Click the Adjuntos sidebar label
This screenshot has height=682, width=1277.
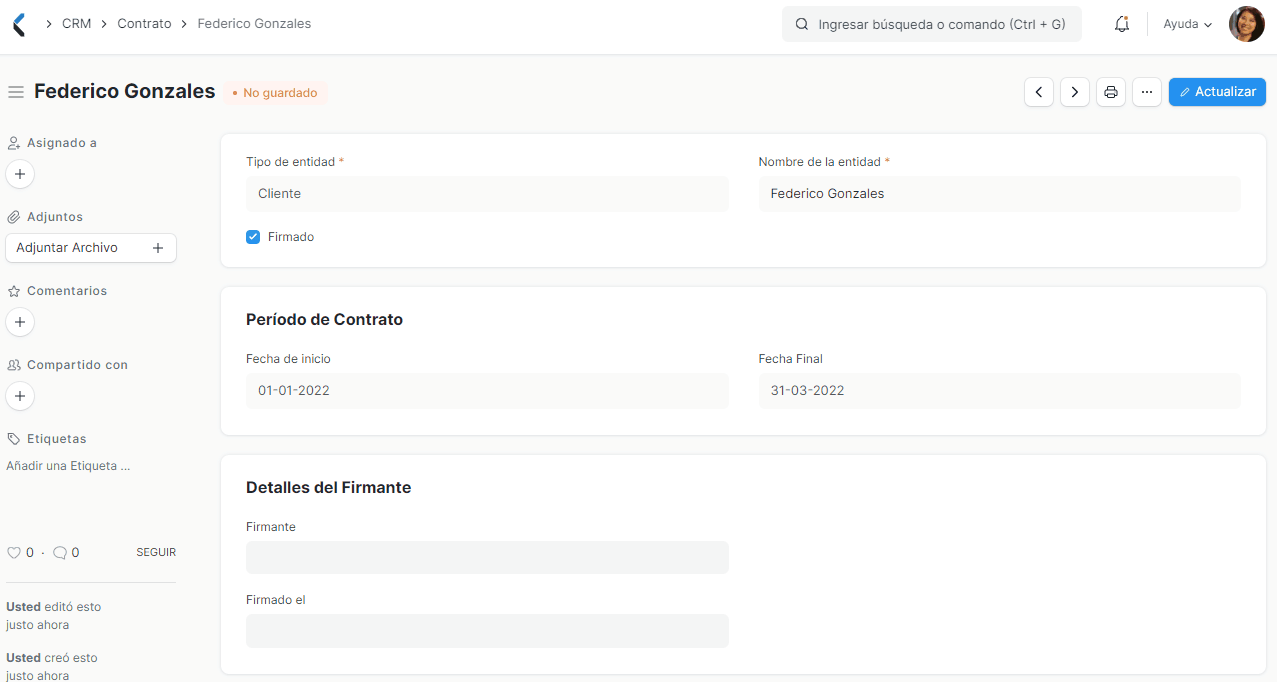click(x=55, y=217)
